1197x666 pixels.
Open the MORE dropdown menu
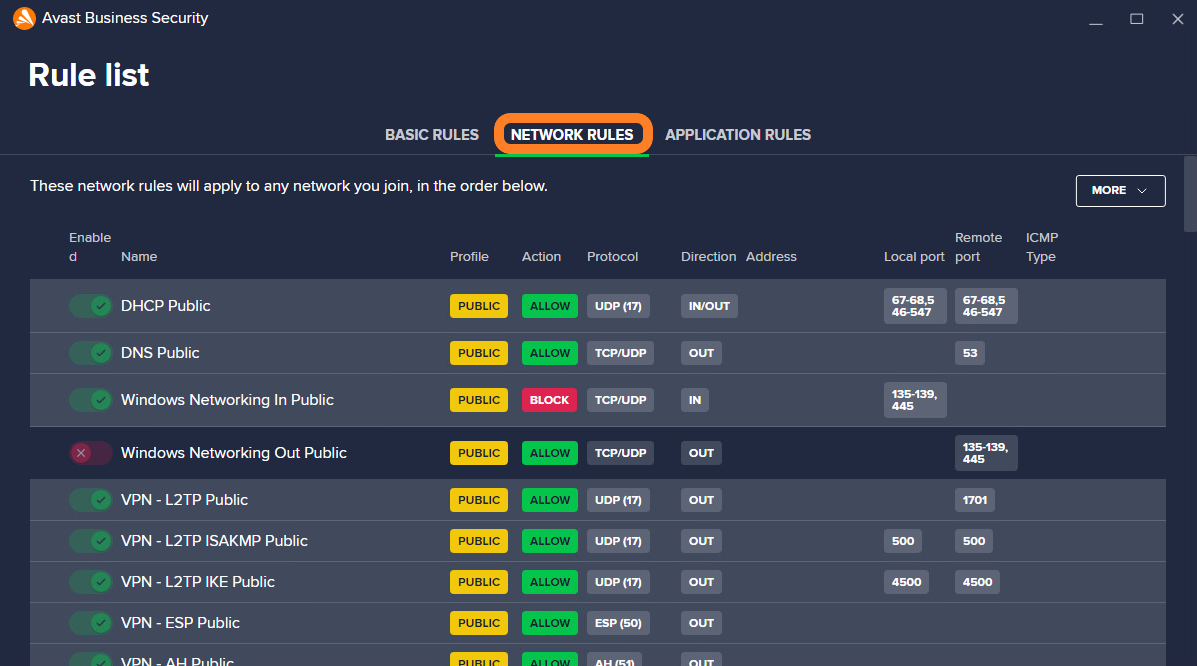1120,191
